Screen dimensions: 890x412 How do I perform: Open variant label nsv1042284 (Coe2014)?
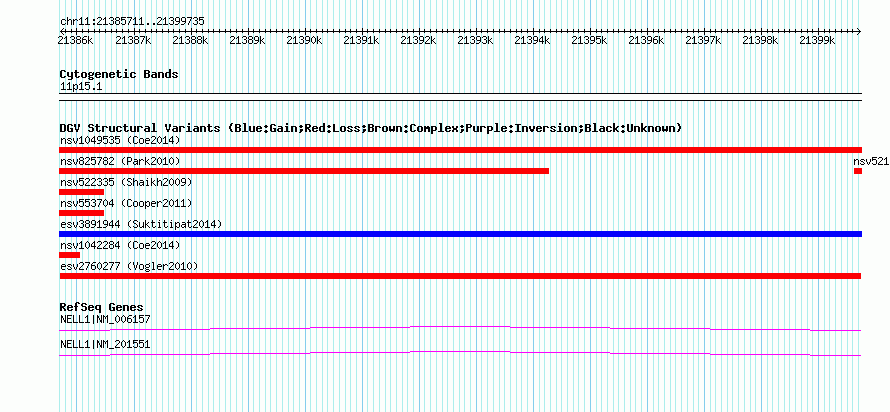click(120, 245)
